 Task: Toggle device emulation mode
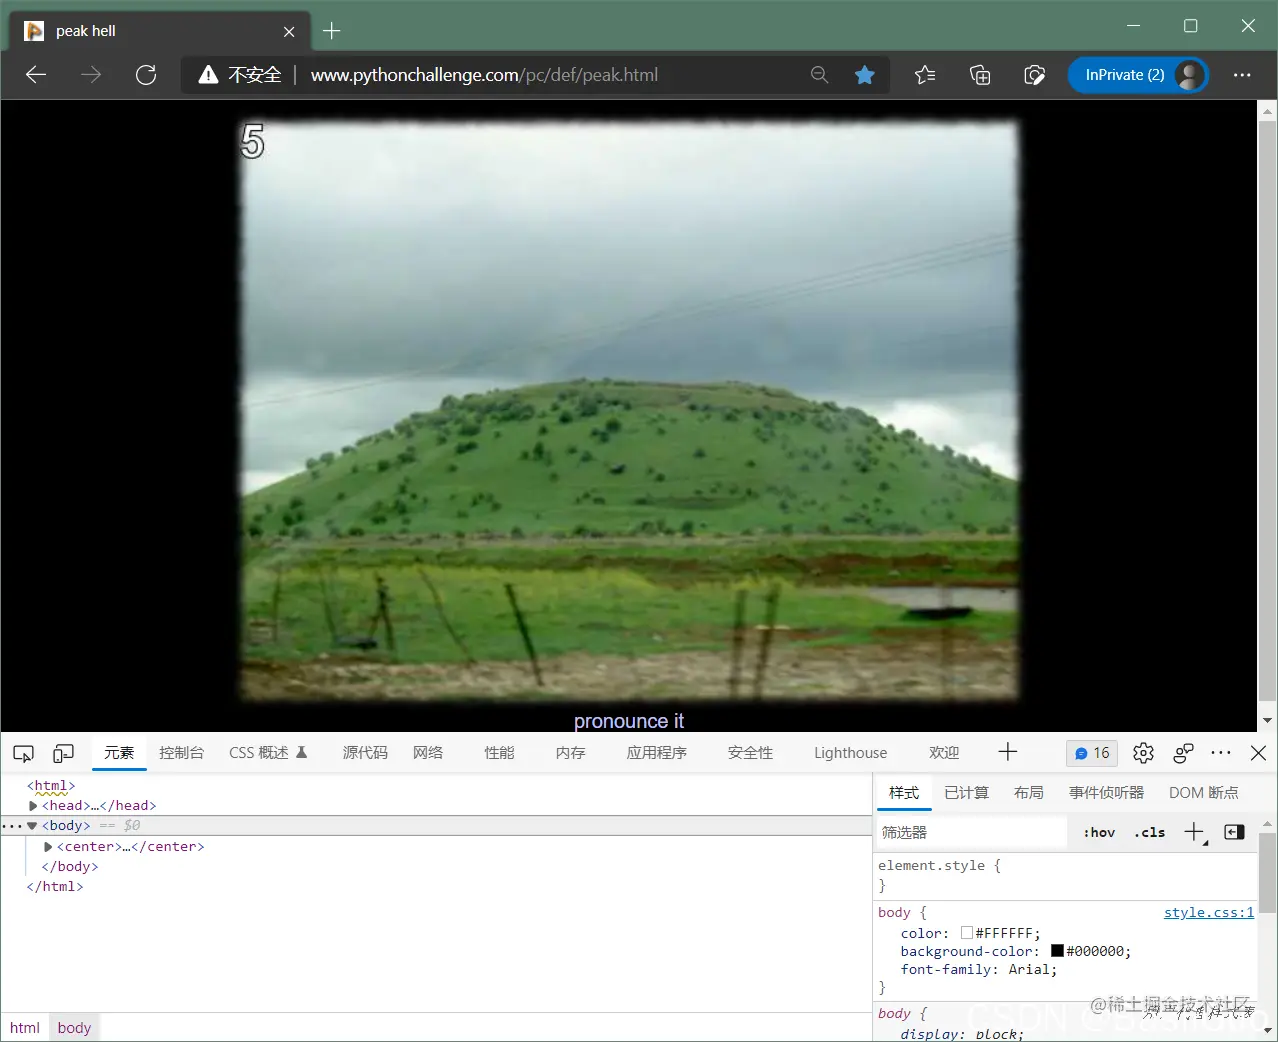pyautogui.click(x=64, y=753)
